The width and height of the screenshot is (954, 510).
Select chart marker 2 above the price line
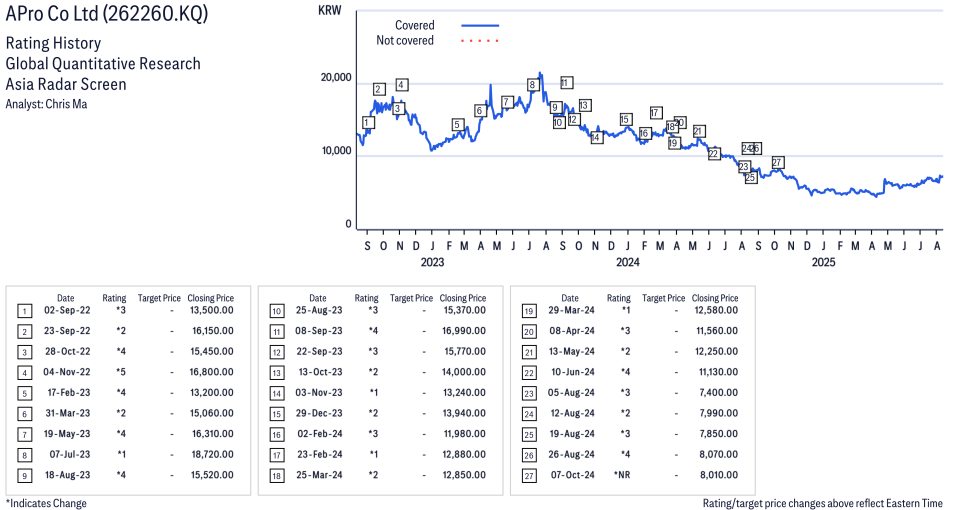[378, 89]
